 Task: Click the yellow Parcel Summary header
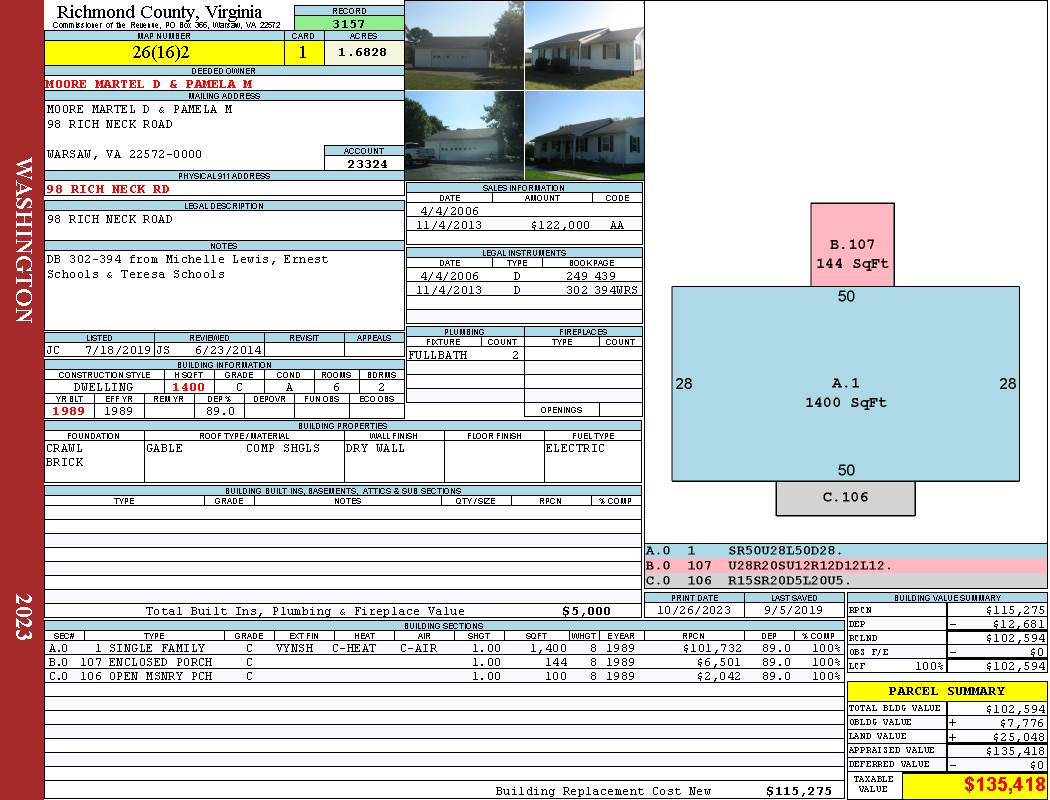click(x=946, y=691)
